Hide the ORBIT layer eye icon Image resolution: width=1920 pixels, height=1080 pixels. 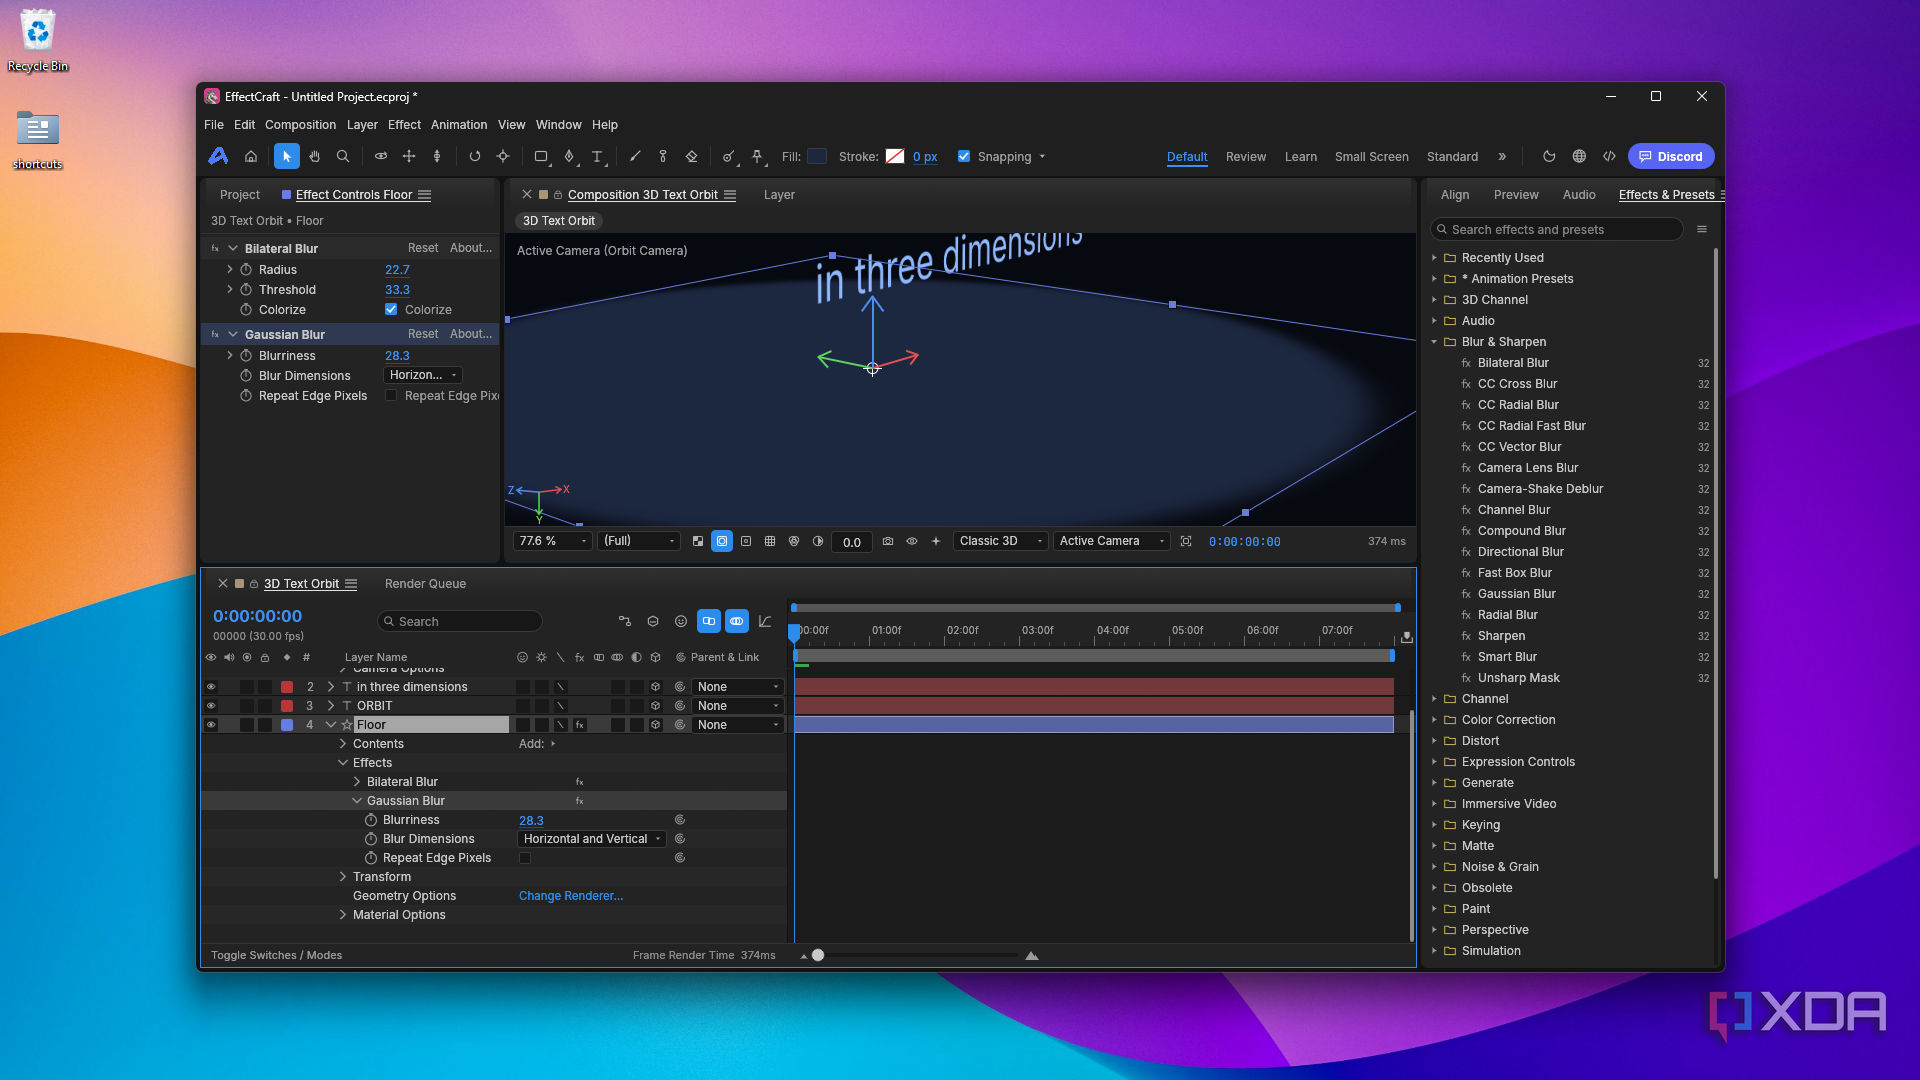(x=211, y=706)
